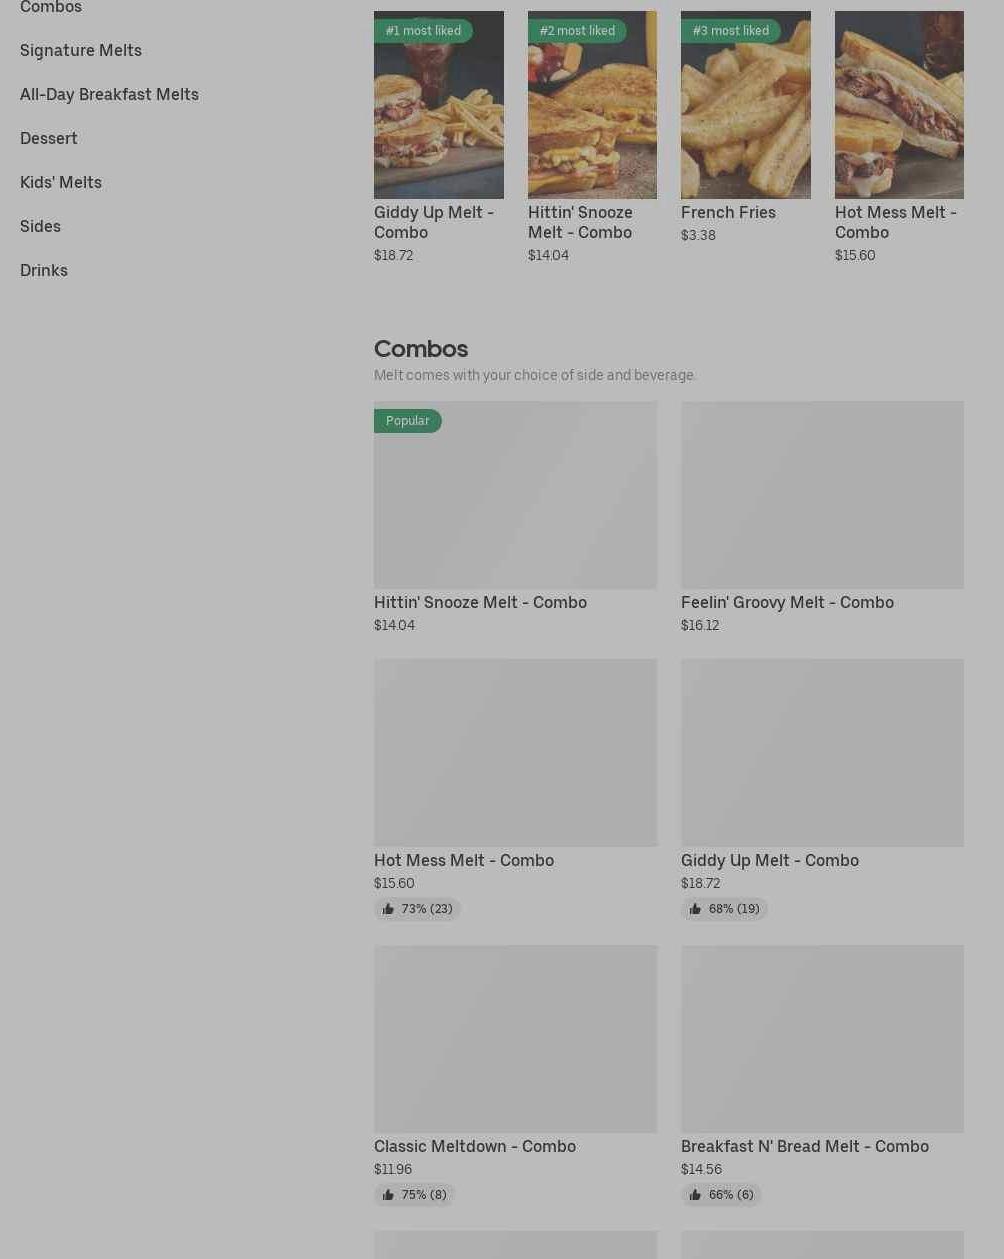Navigate to Drinks category
1004x1259 pixels.
(x=44, y=270)
